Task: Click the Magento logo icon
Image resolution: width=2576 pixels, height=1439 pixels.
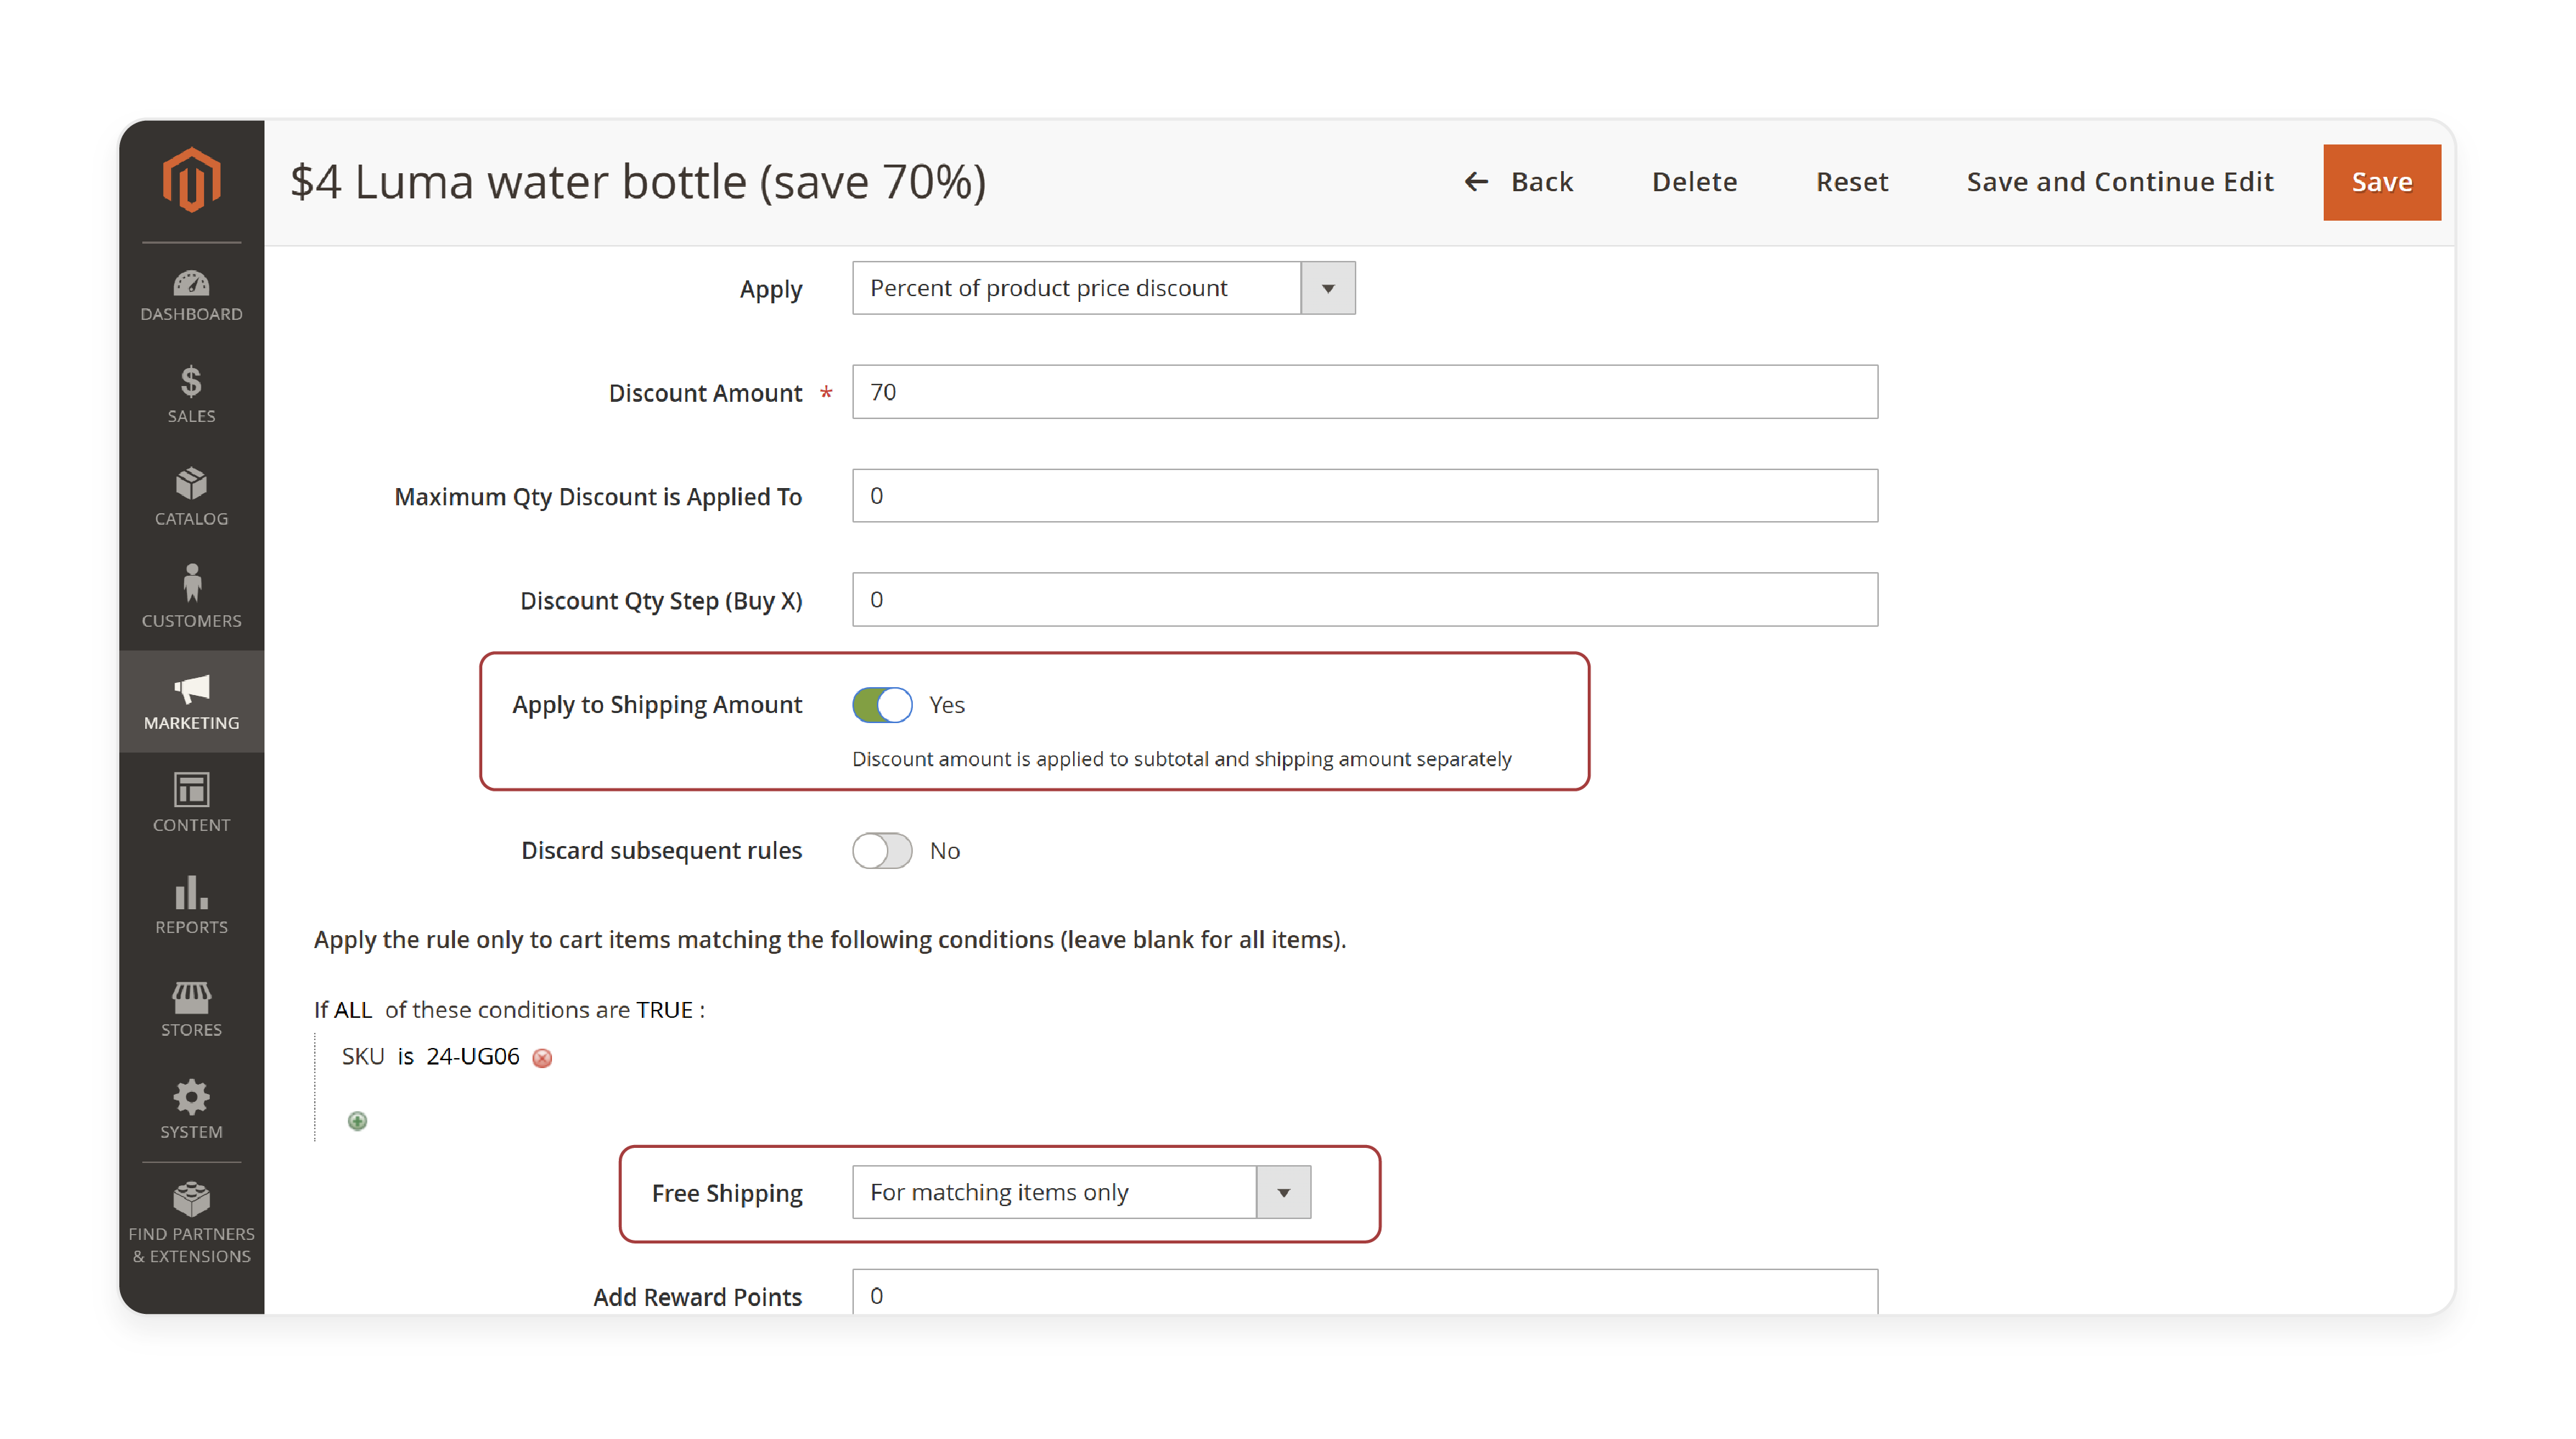Action: click(x=191, y=180)
